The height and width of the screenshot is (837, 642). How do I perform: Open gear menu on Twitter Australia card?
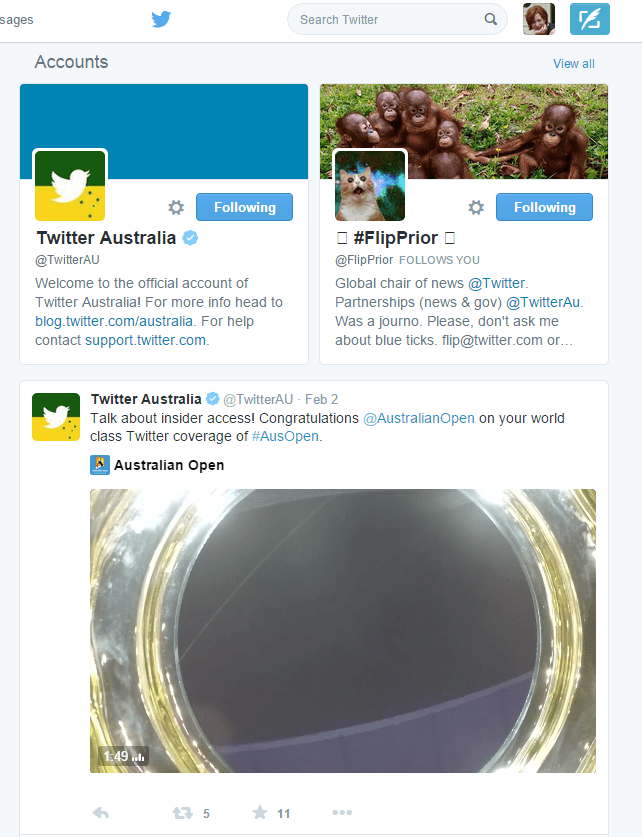click(176, 207)
